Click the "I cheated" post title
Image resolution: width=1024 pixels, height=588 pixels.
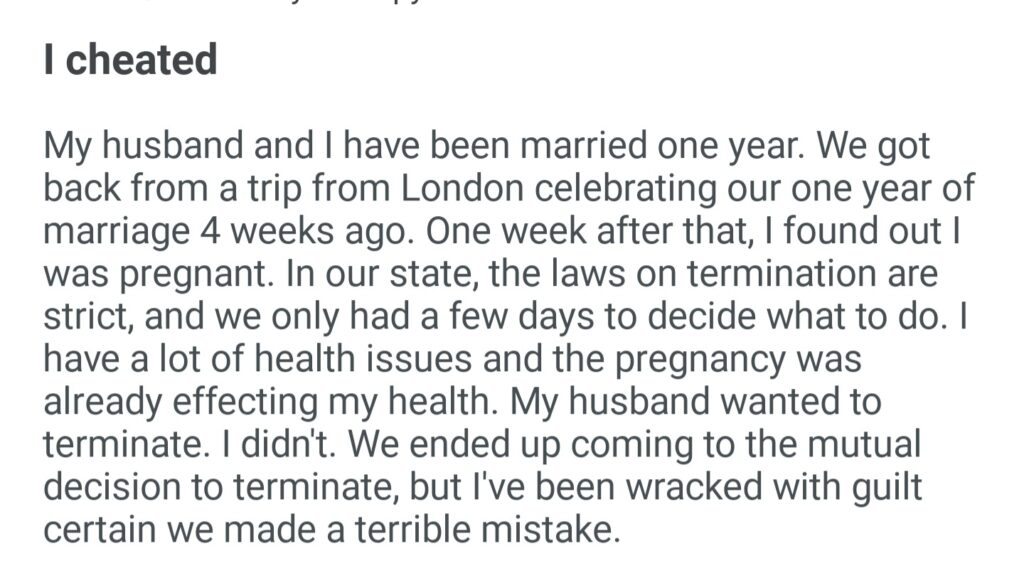pyautogui.click(x=130, y=60)
